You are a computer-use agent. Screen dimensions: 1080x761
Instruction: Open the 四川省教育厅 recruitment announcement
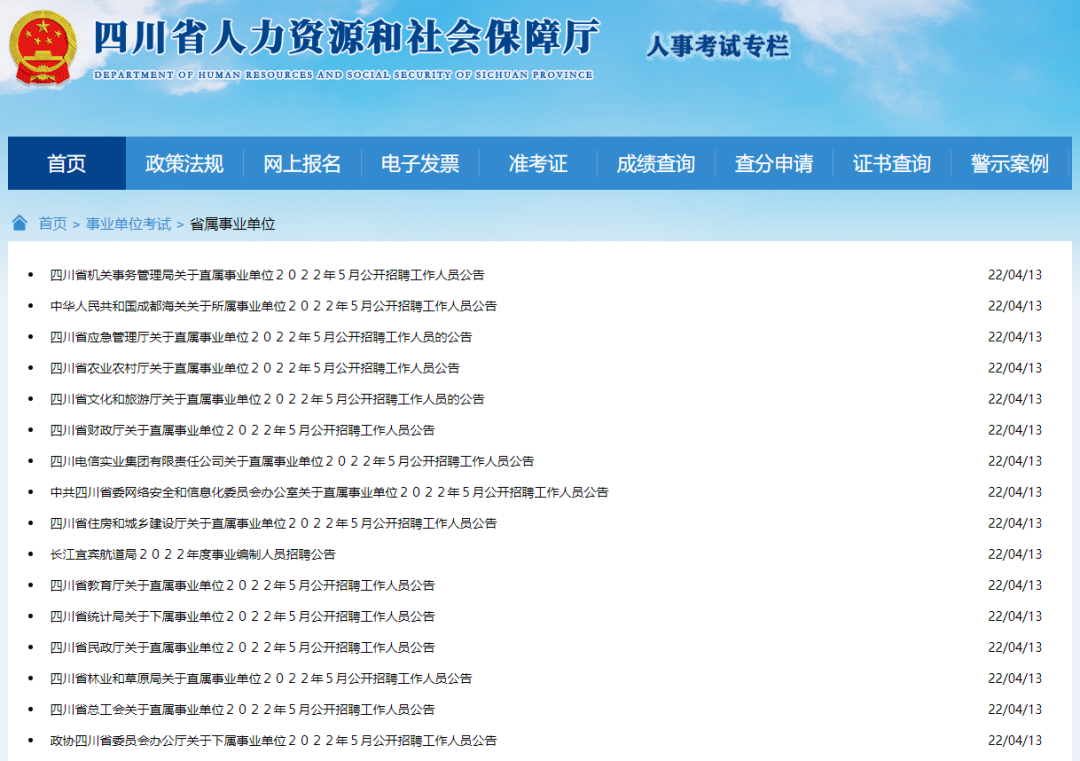[x=242, y=585]
